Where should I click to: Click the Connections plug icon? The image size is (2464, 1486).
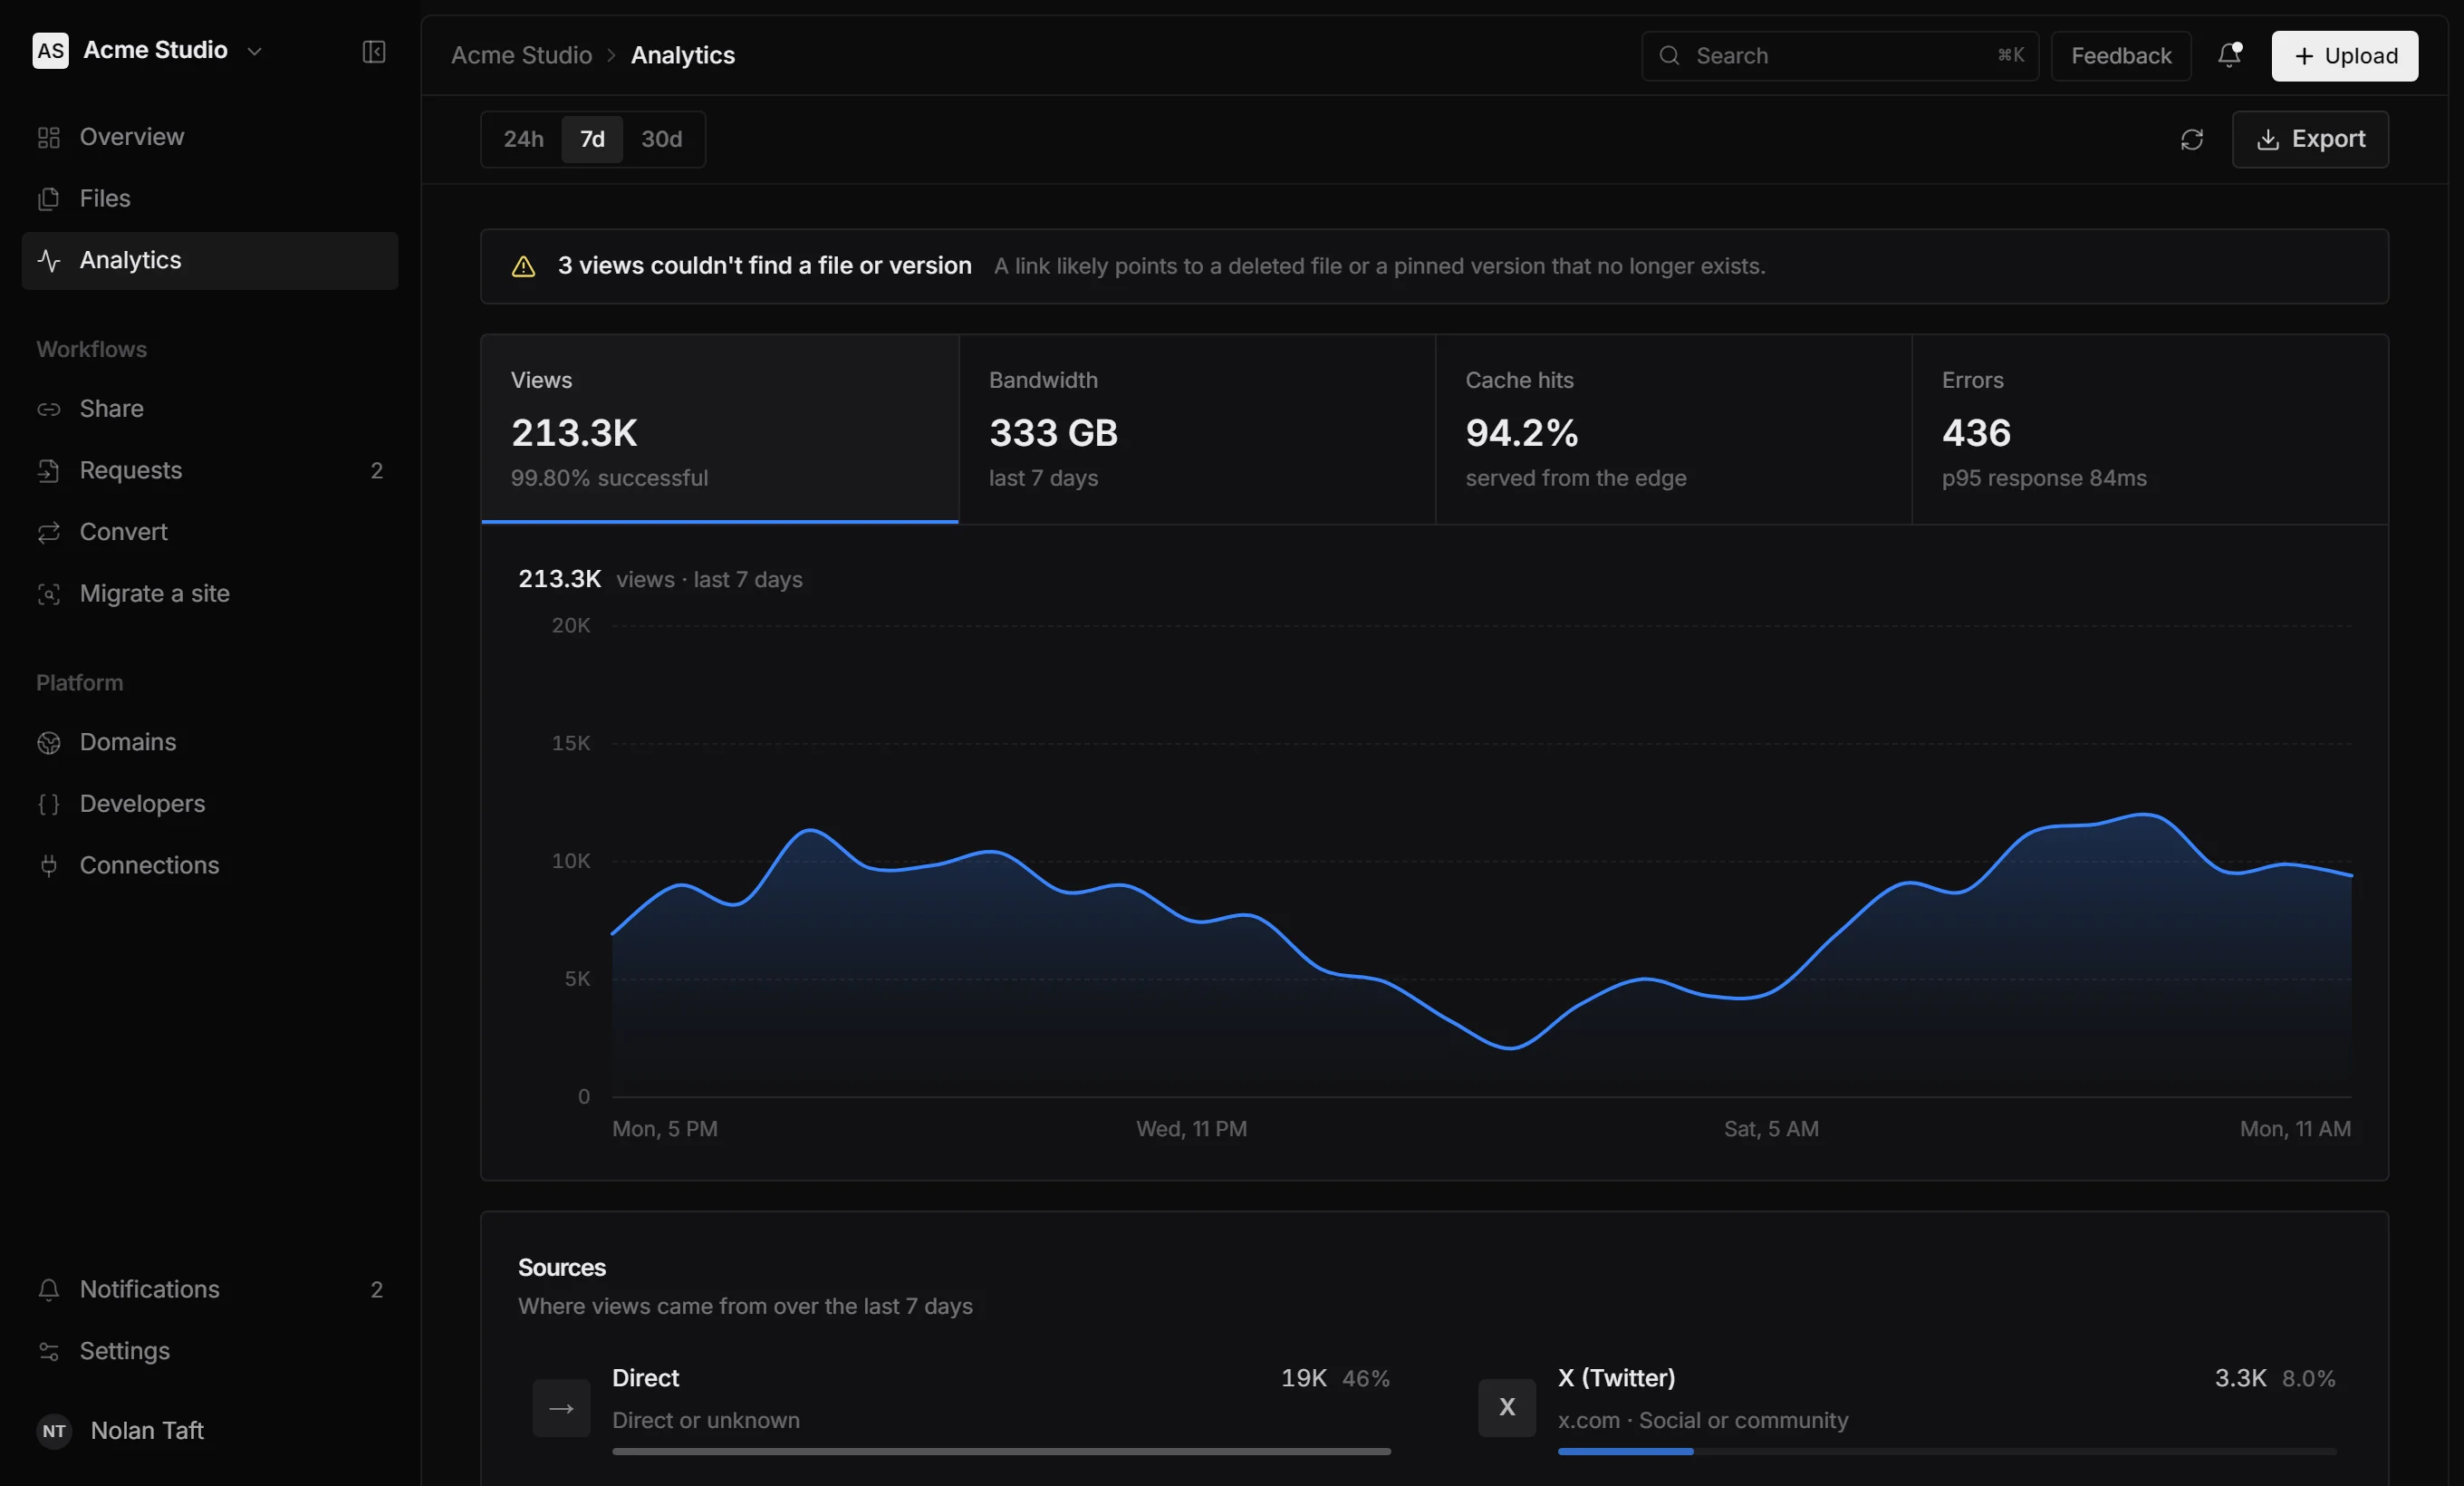pos(49,866)
